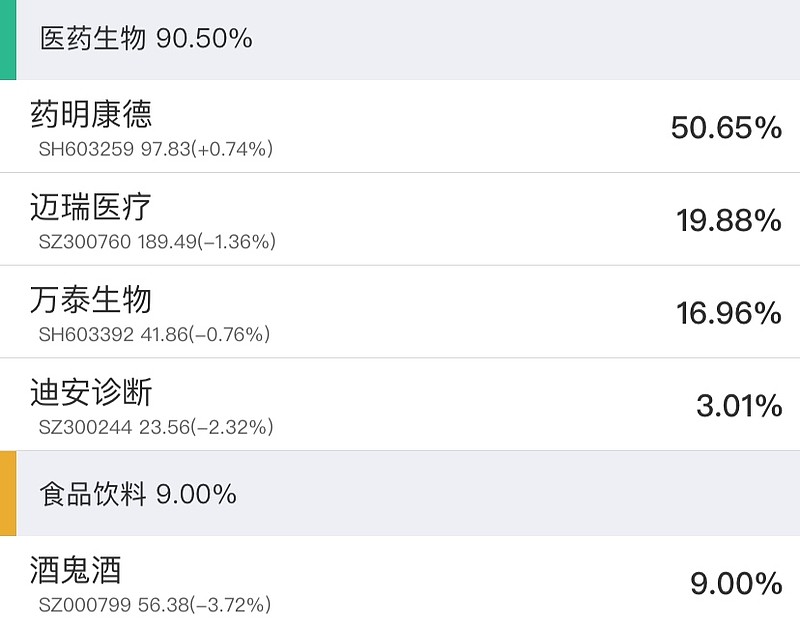Select 酒鬼酒's 9.00% holding weight
The height and width of the screenshot is (624, 800).
(x=736, y=584)
